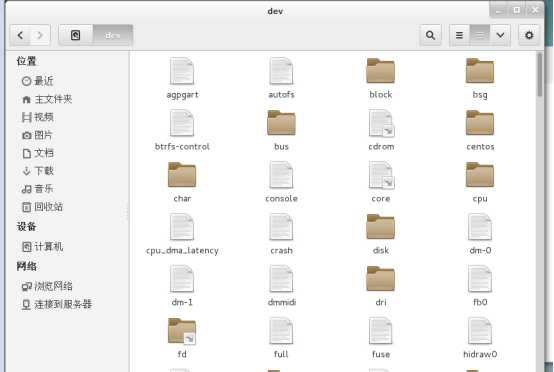Go to Home folder (主文件夹)
The height and width of the screenshot is (372, 554).
coord(47,99)
